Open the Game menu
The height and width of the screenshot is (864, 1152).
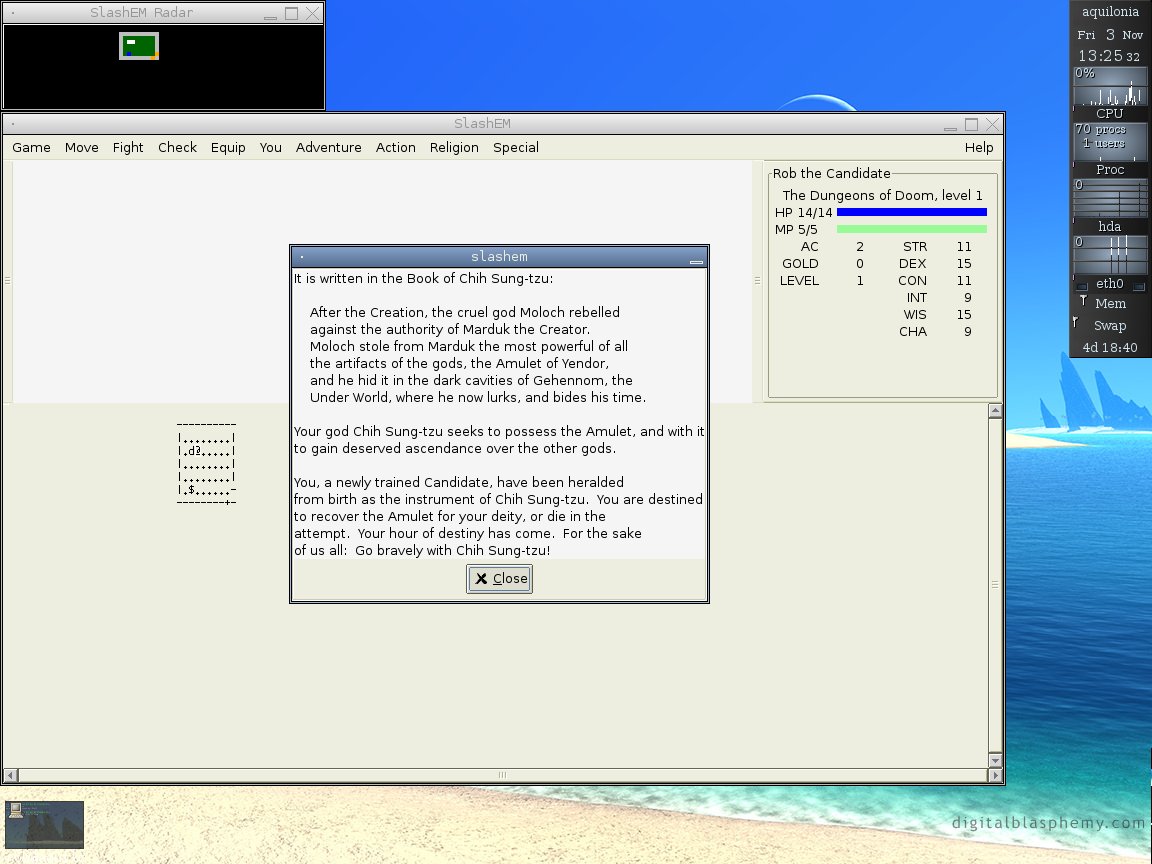31,147
